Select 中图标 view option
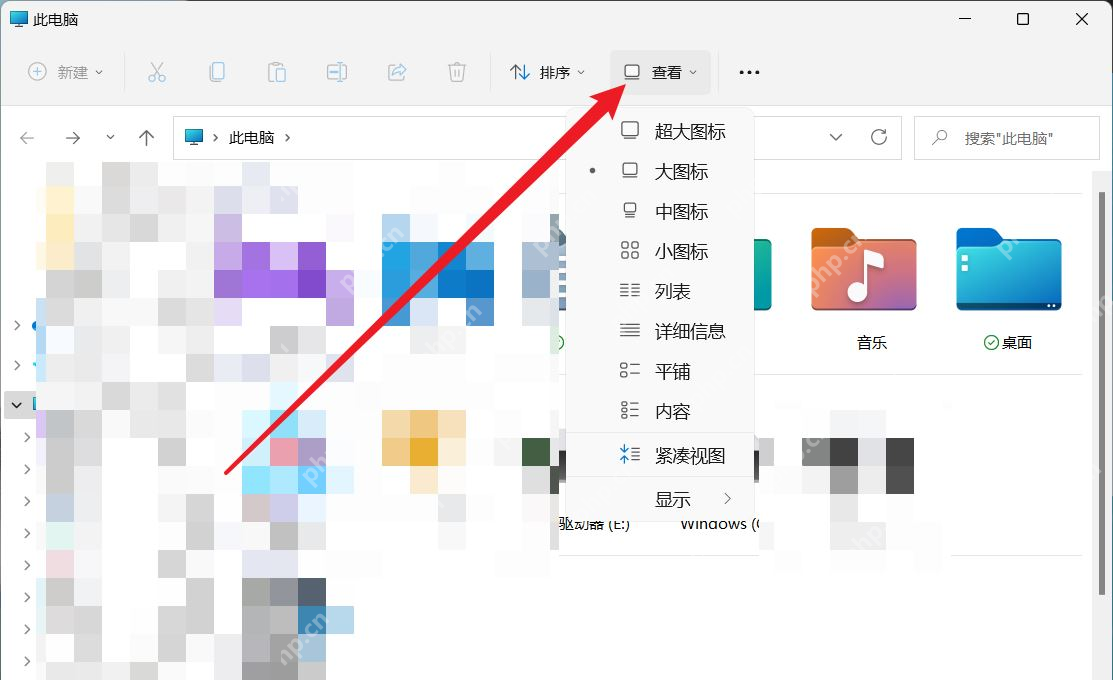 tap(659, 211)
